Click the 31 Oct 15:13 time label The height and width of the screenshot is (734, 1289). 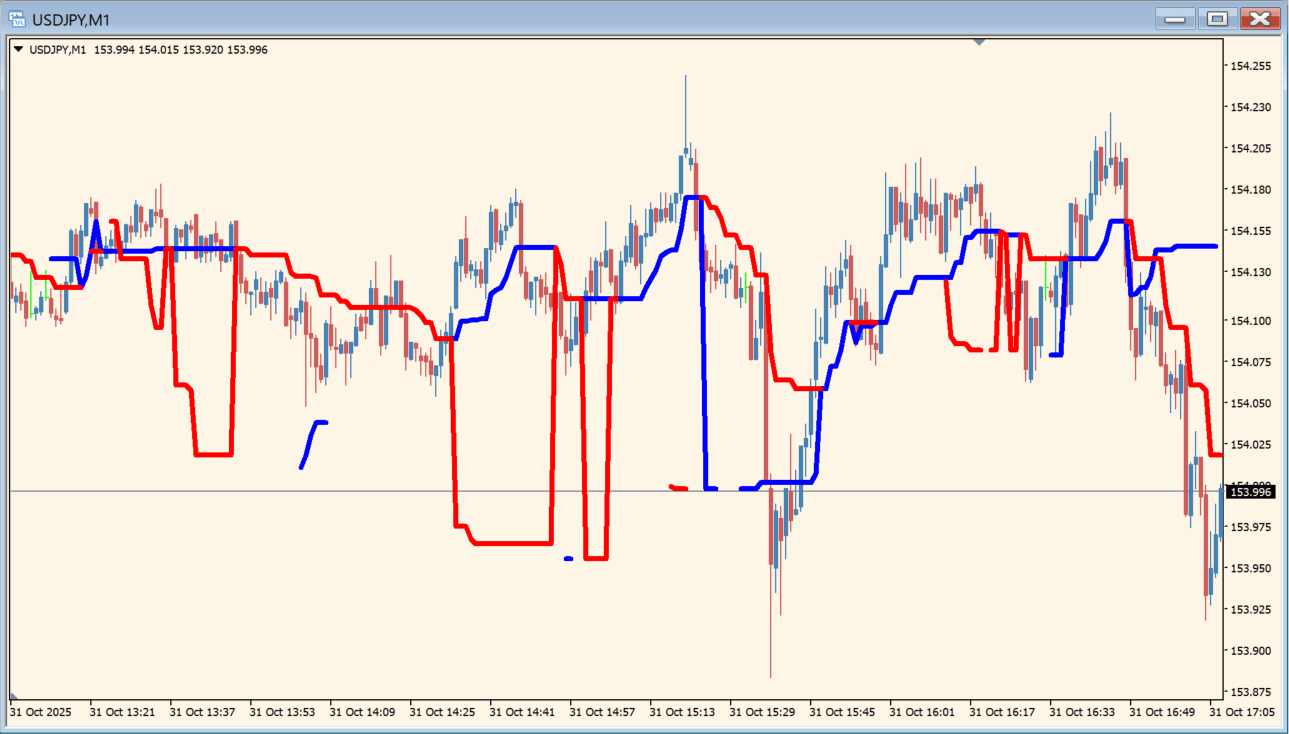click(x=682, y=713)
